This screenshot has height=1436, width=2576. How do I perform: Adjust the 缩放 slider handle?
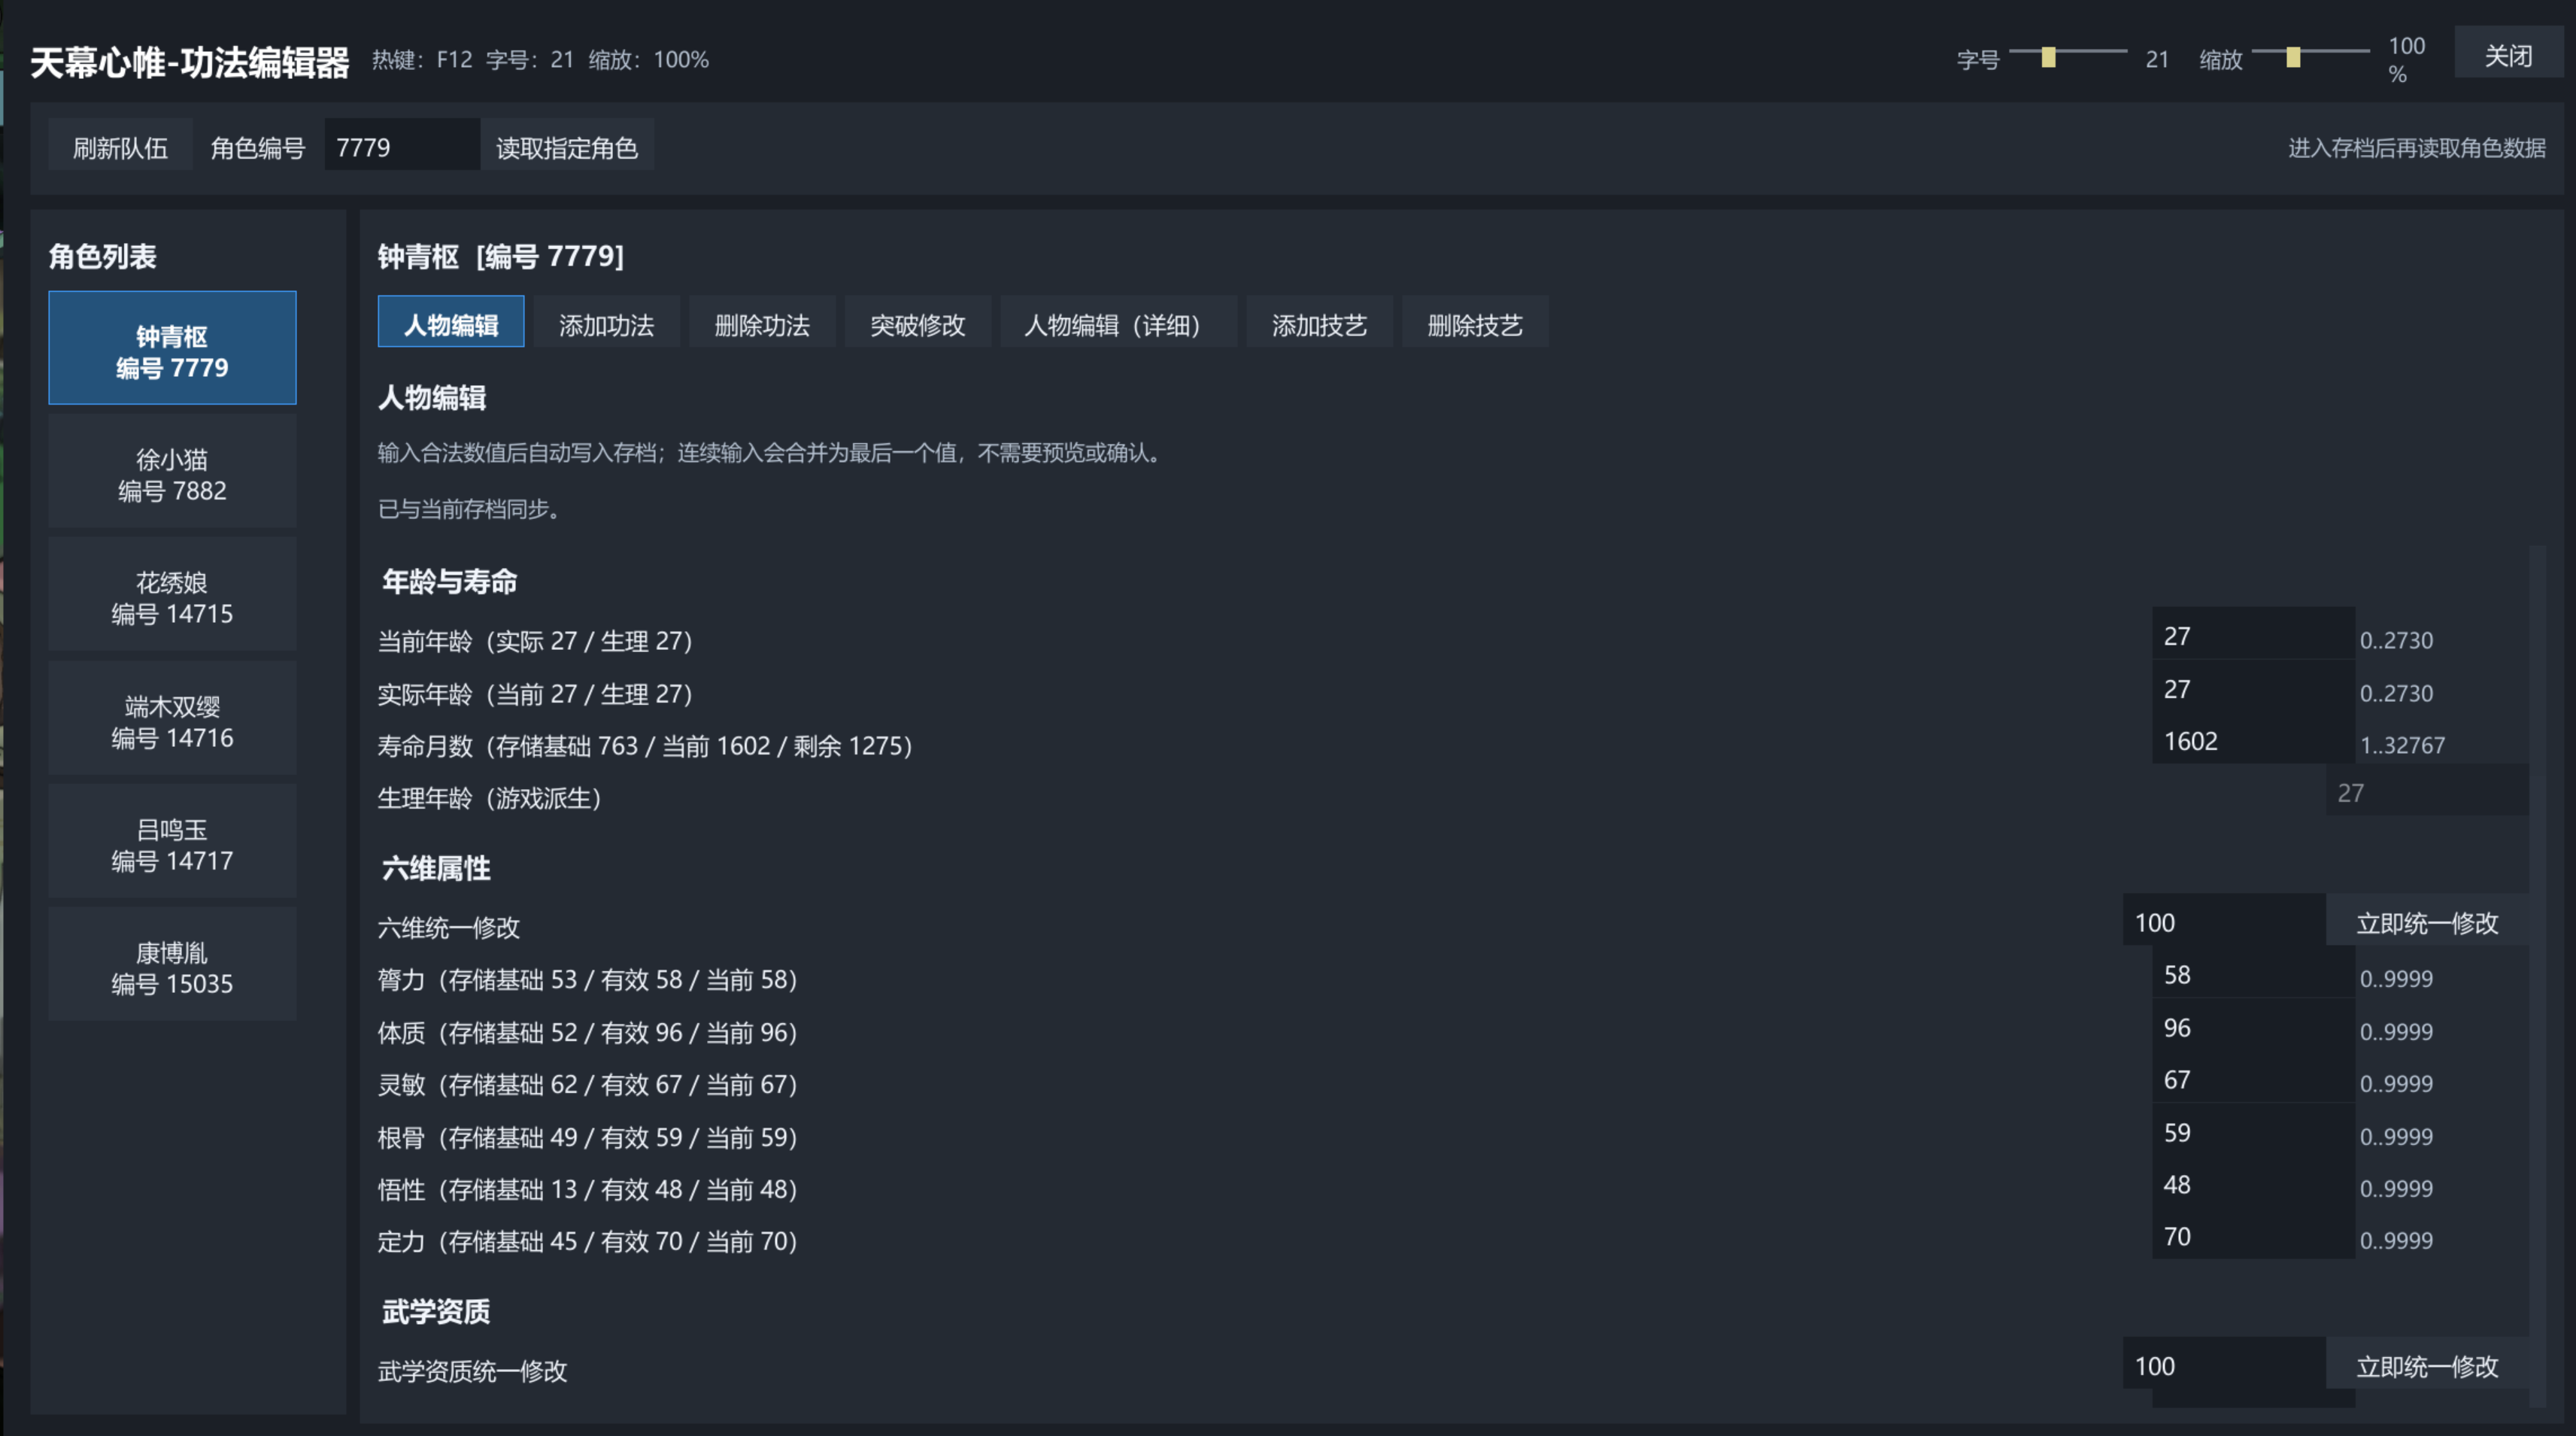pyautogui.click(x=2293, y=57)
